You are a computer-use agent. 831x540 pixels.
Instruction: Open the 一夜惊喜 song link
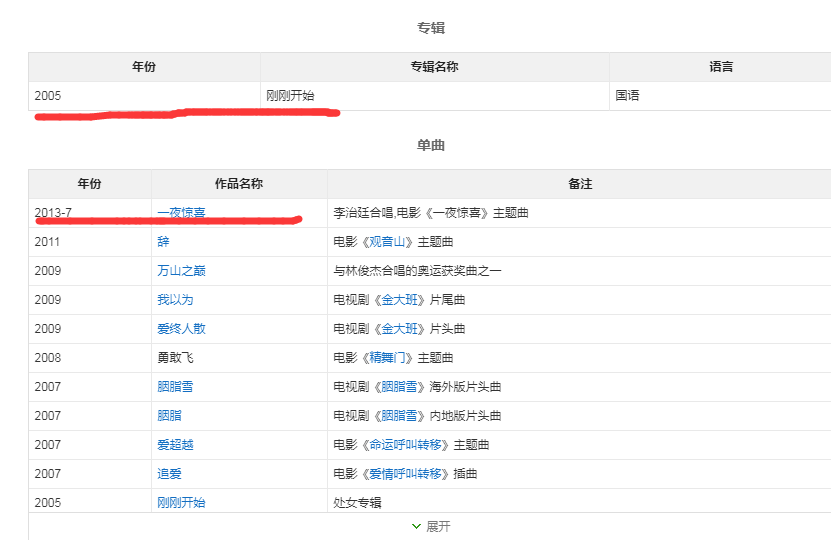[181, 213]
